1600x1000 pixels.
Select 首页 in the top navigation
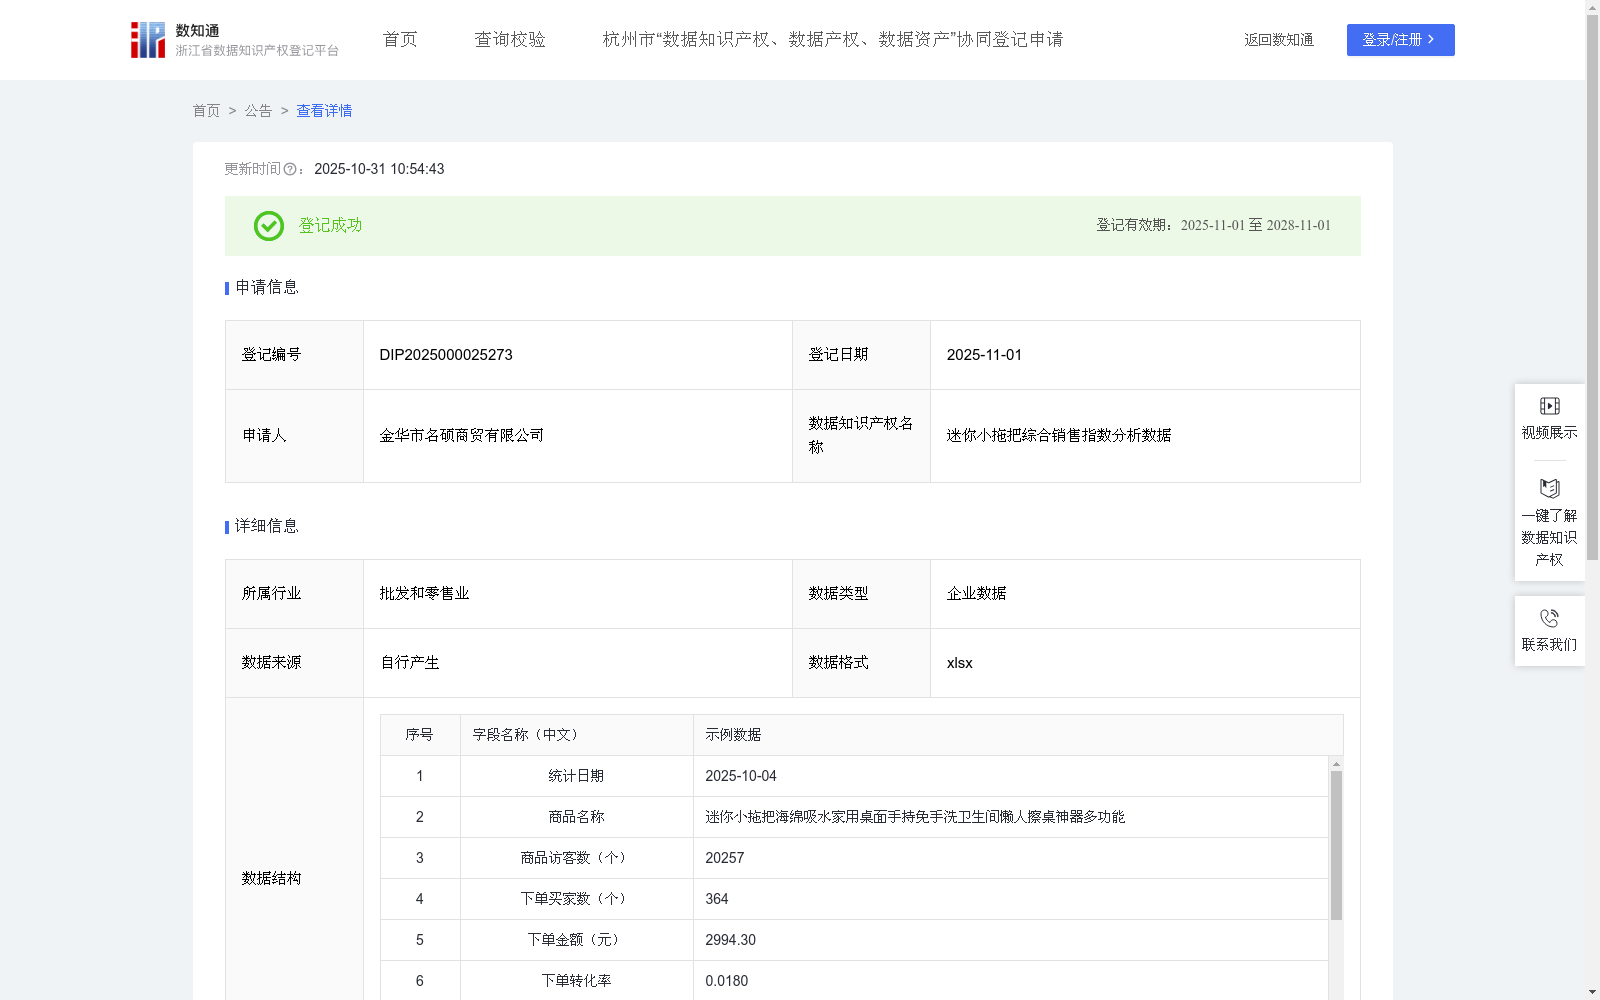(398, 40)
